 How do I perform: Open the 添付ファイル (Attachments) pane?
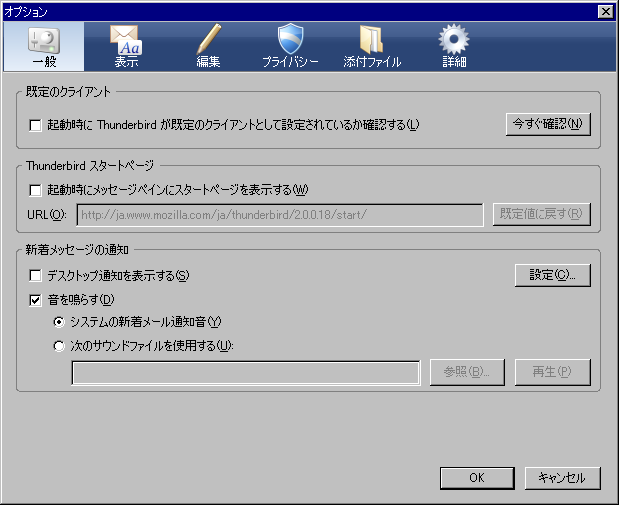point(372,47)
